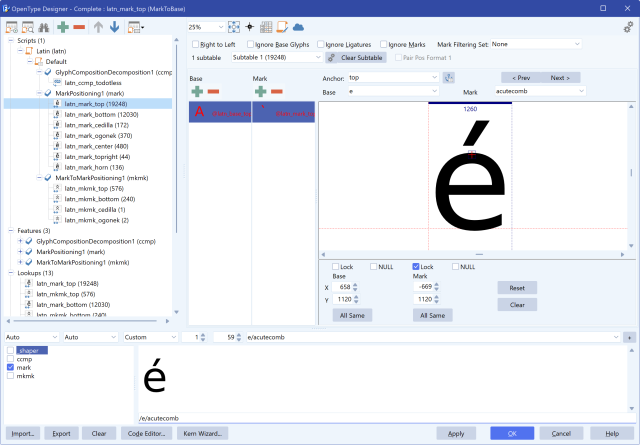Enable the mkmk feature checkbox
This screenshot has width=640, height=445.
[x=11, y=376]
